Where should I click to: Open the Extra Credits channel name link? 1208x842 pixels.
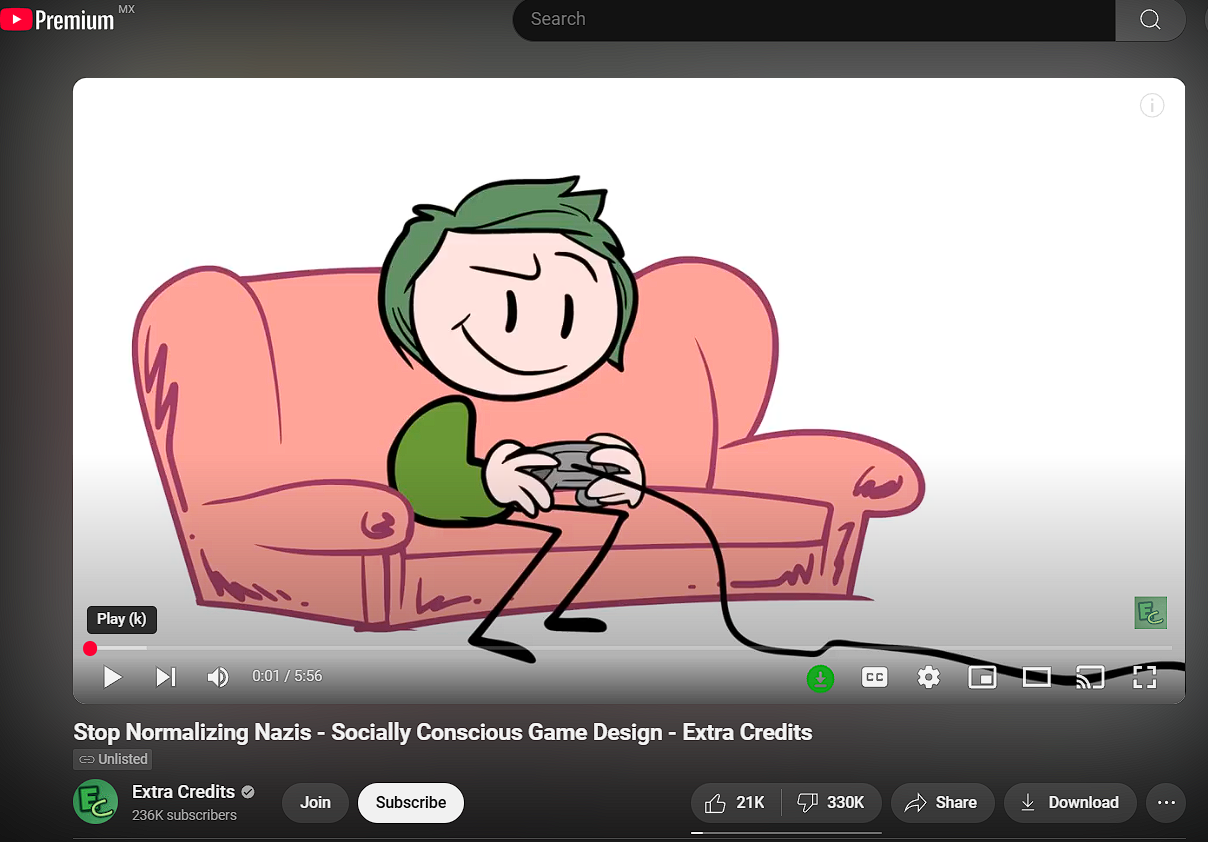point(183,791)
